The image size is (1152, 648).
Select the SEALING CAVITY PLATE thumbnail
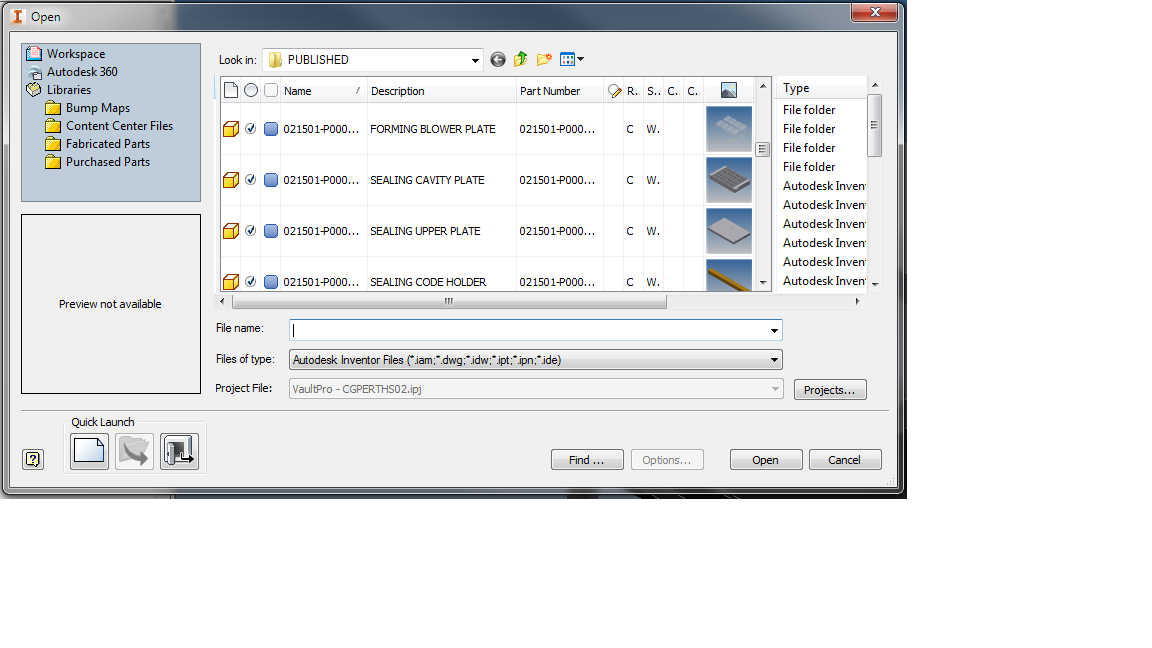tap(729, 180)
